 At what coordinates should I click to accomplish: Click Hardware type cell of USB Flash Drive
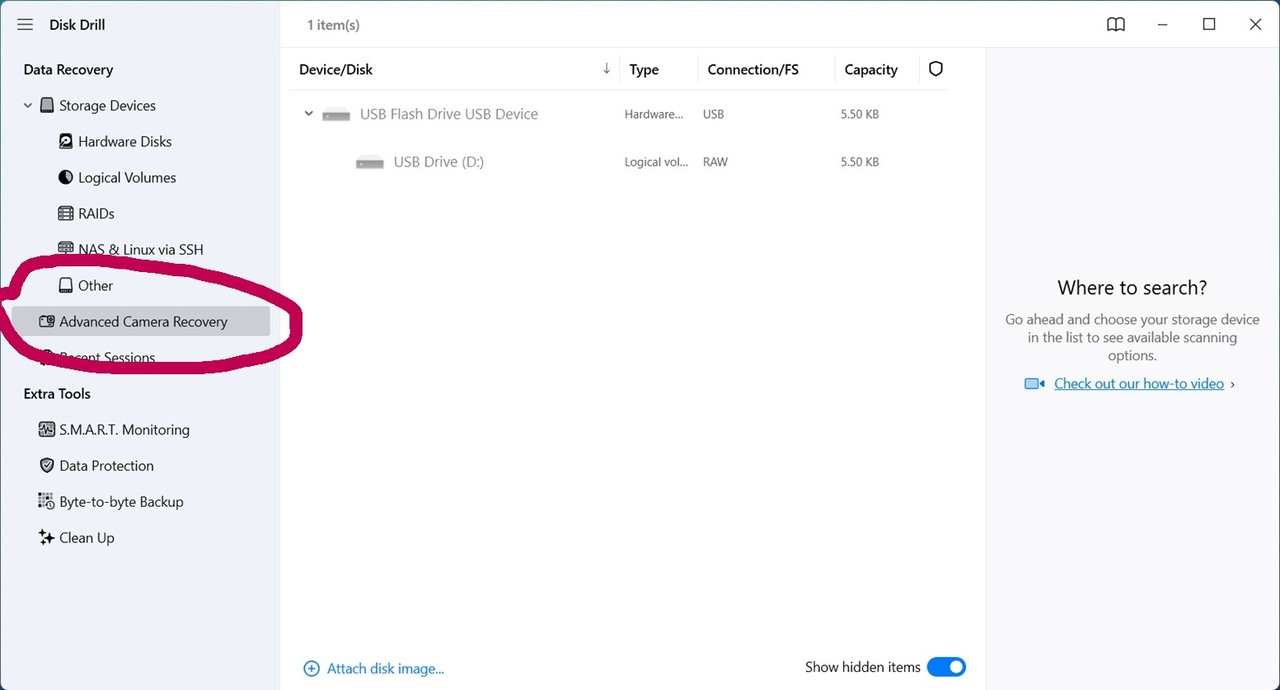coord(654,114)
